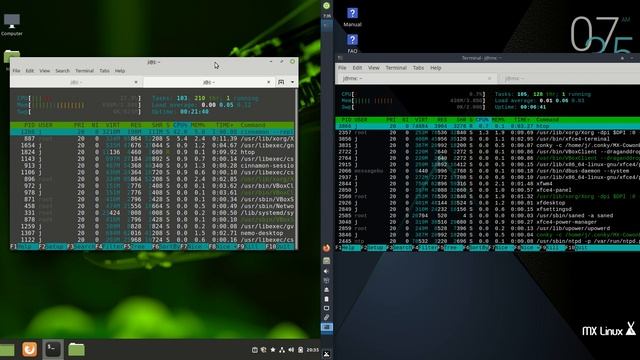Select xfce4-panel process row in right htop

click(x=487, y=190)
